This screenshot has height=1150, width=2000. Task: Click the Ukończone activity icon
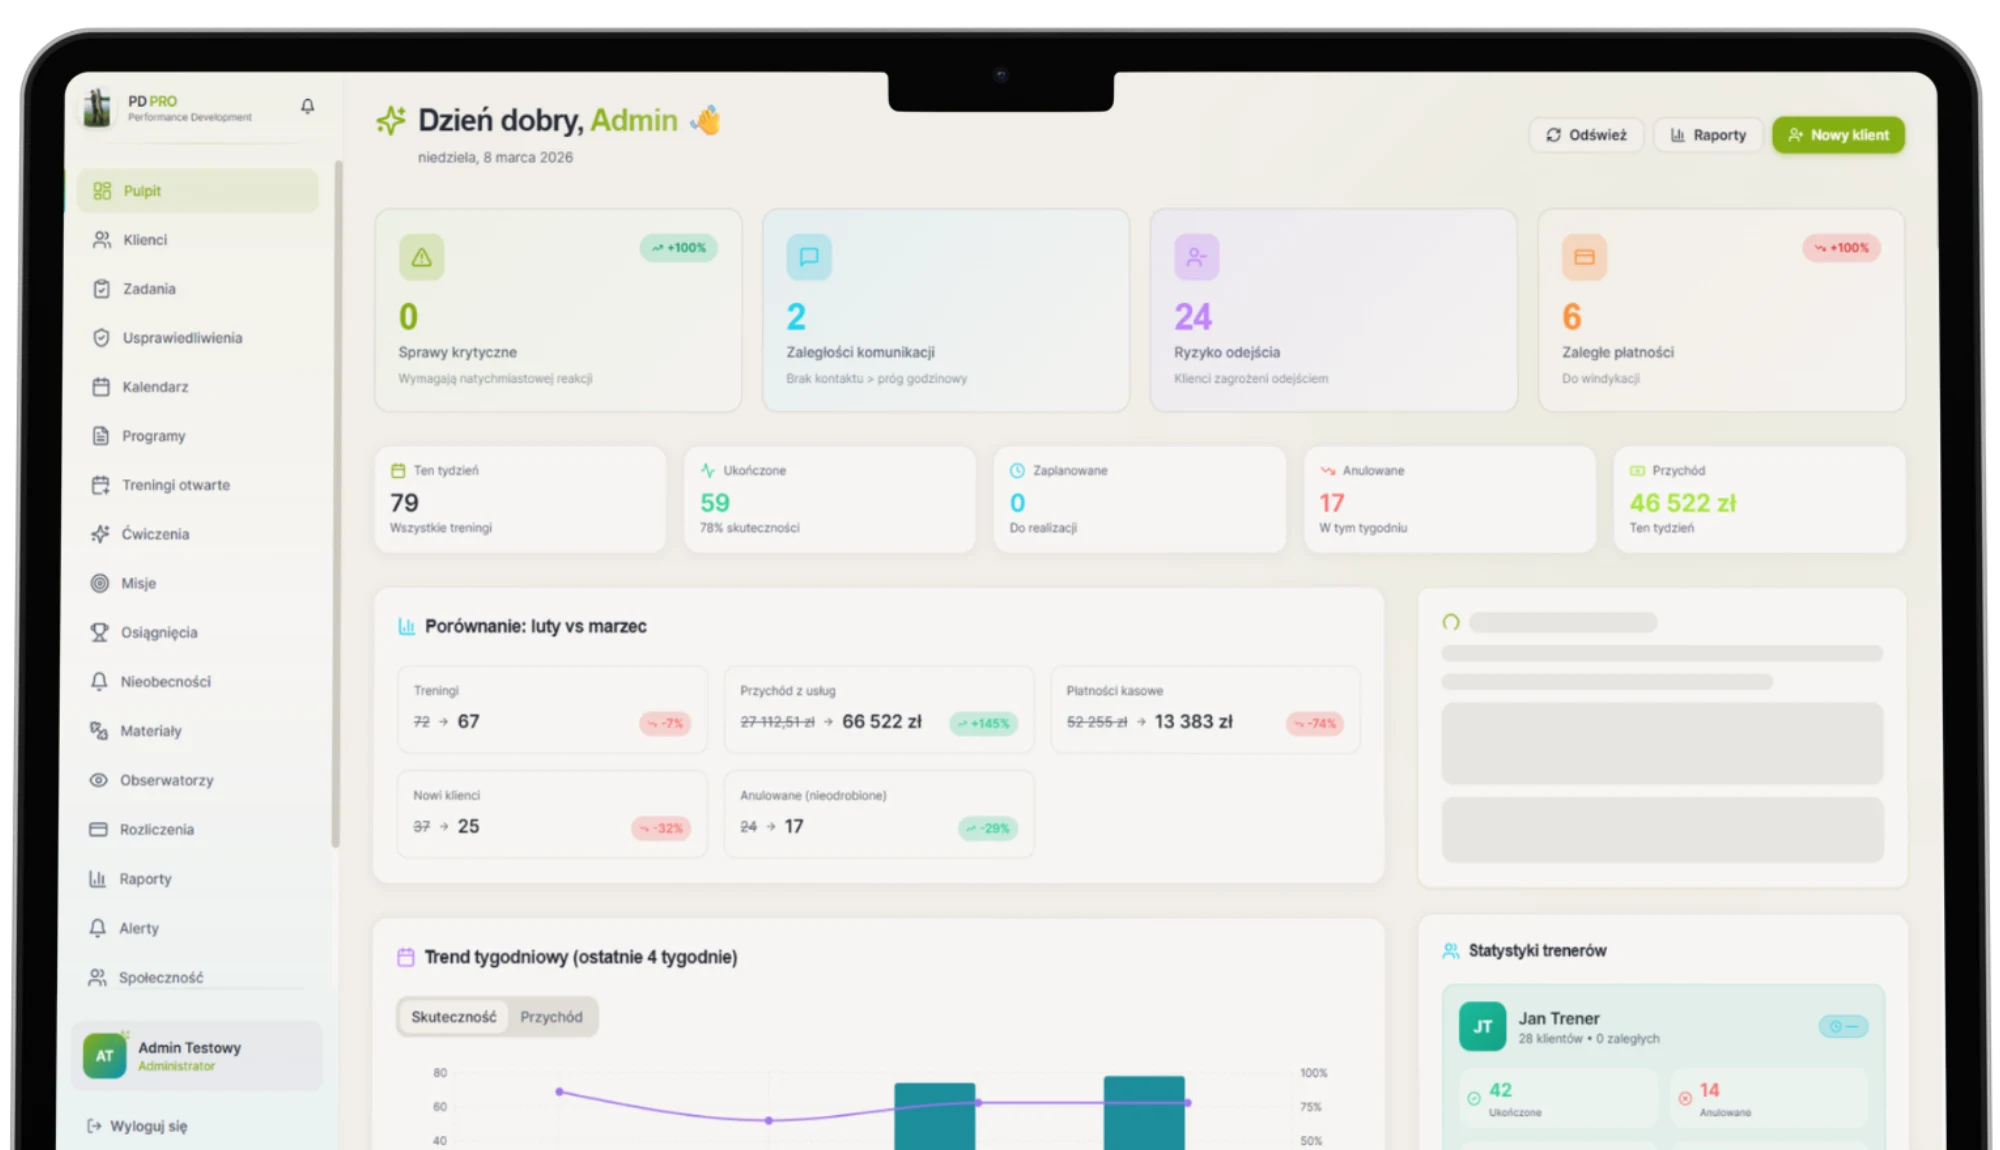point(708,471)
